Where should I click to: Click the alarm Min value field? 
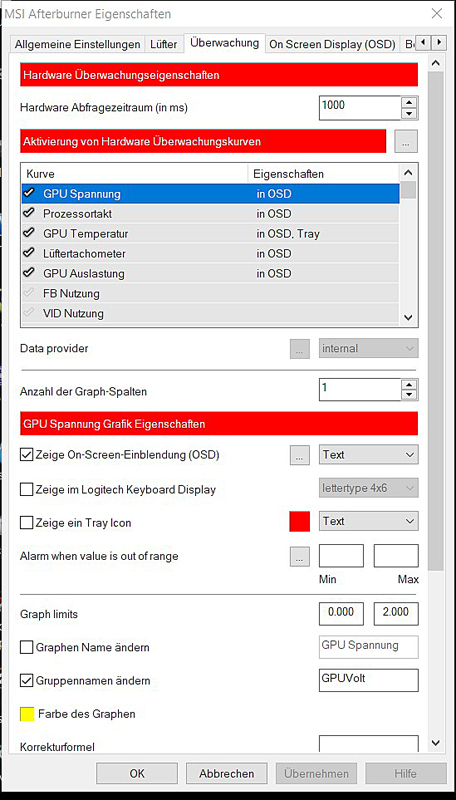(341, 556)
